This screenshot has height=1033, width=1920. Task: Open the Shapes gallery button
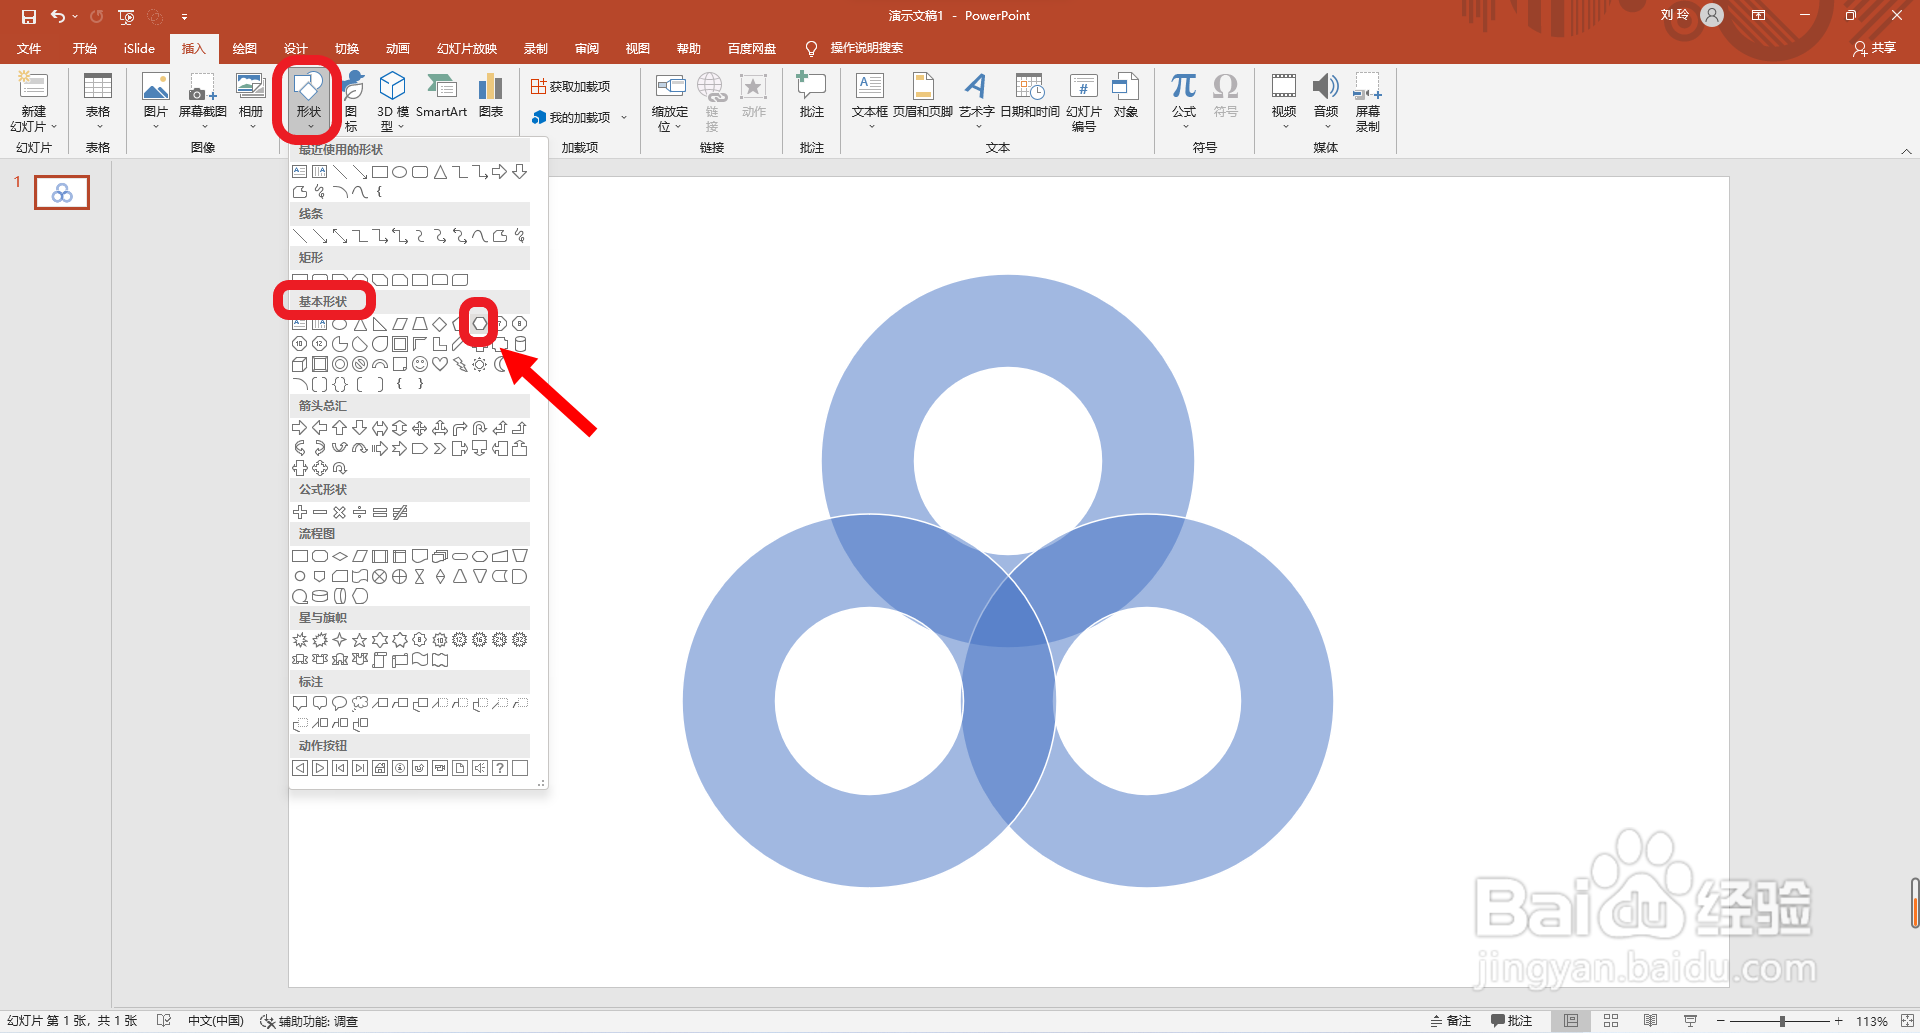pos(309,101)
